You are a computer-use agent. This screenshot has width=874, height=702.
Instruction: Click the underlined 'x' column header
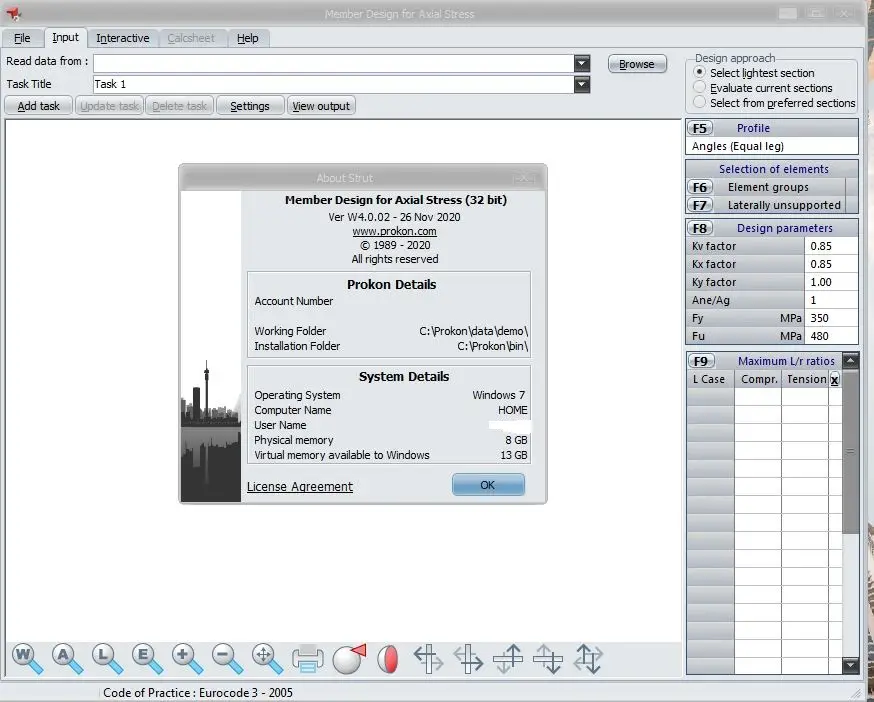click(x=834, y=380)
